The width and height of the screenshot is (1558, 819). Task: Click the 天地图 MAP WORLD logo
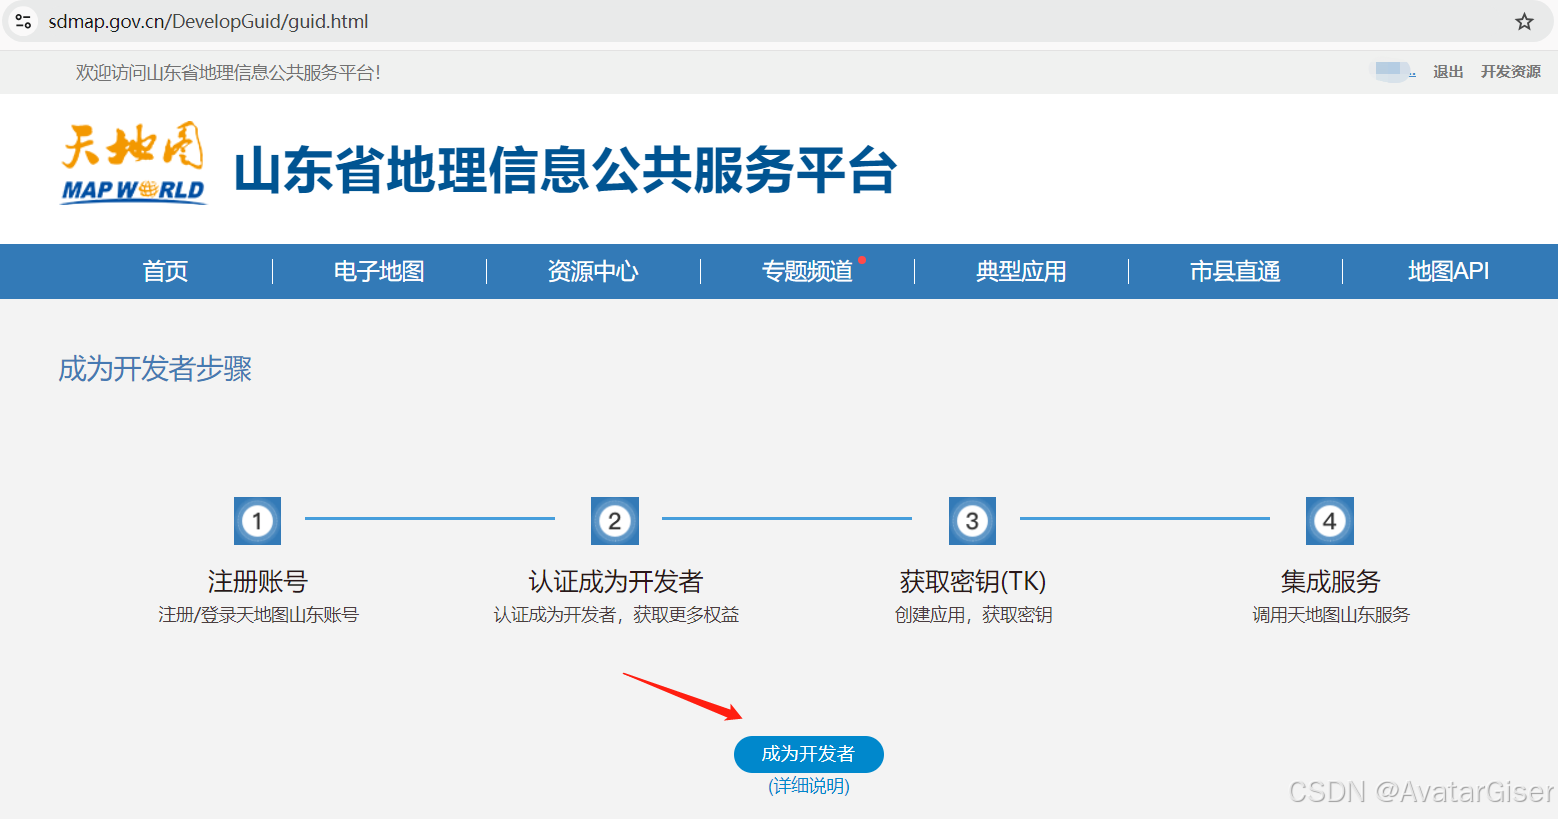pos(133,165)
